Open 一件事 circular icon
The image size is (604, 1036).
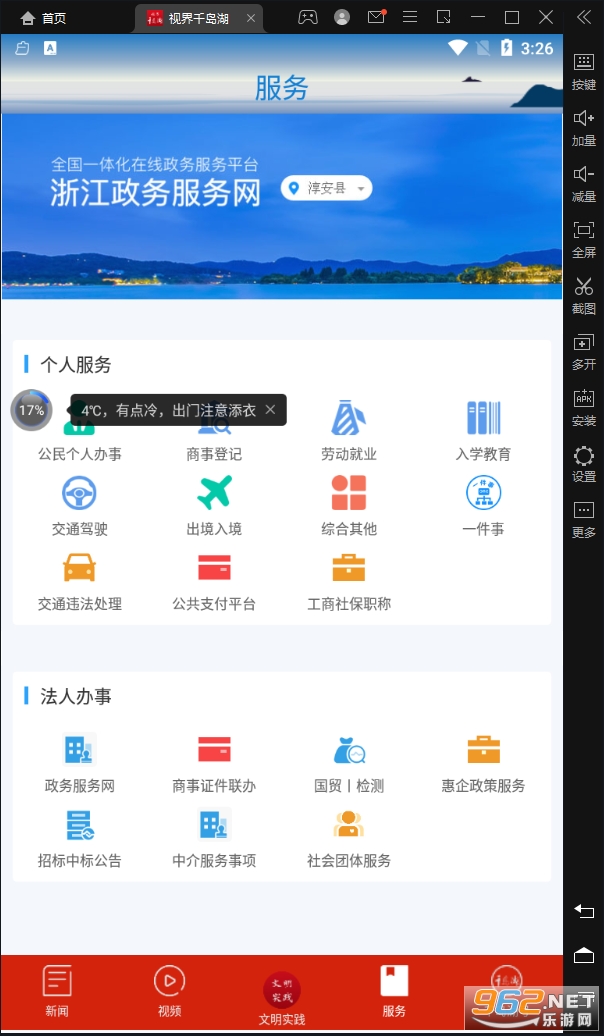click(483, 493)
